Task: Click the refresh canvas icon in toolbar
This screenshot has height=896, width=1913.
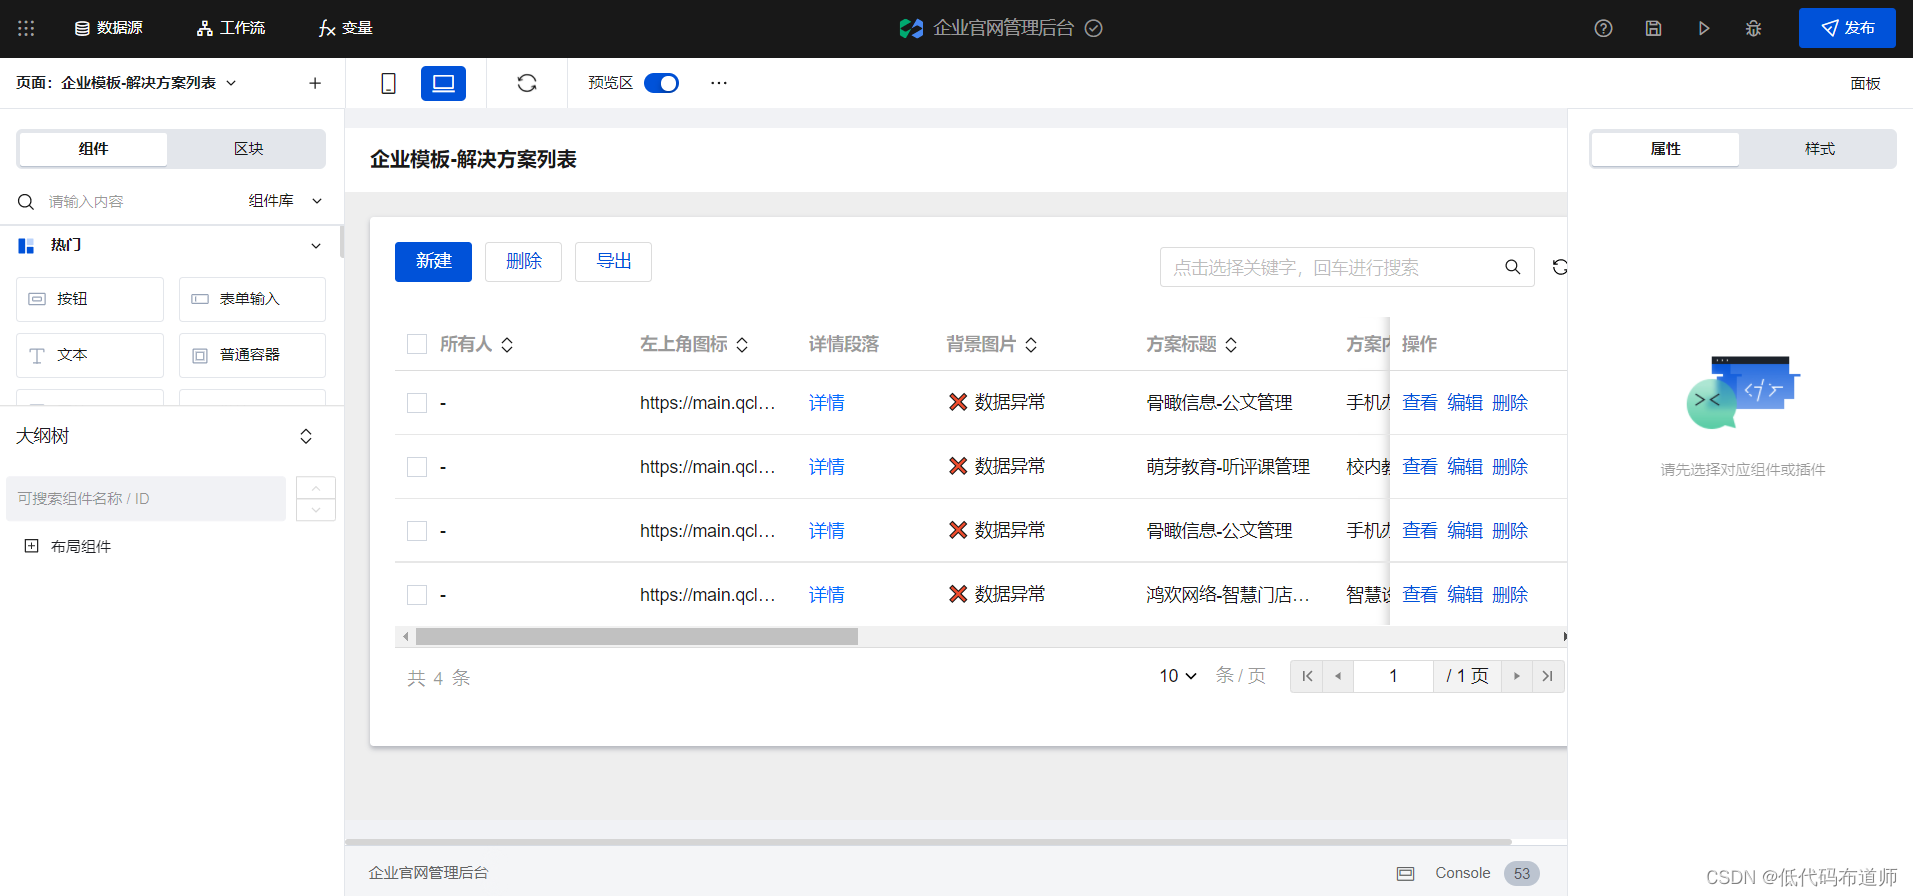Action: tap(527, 83)
